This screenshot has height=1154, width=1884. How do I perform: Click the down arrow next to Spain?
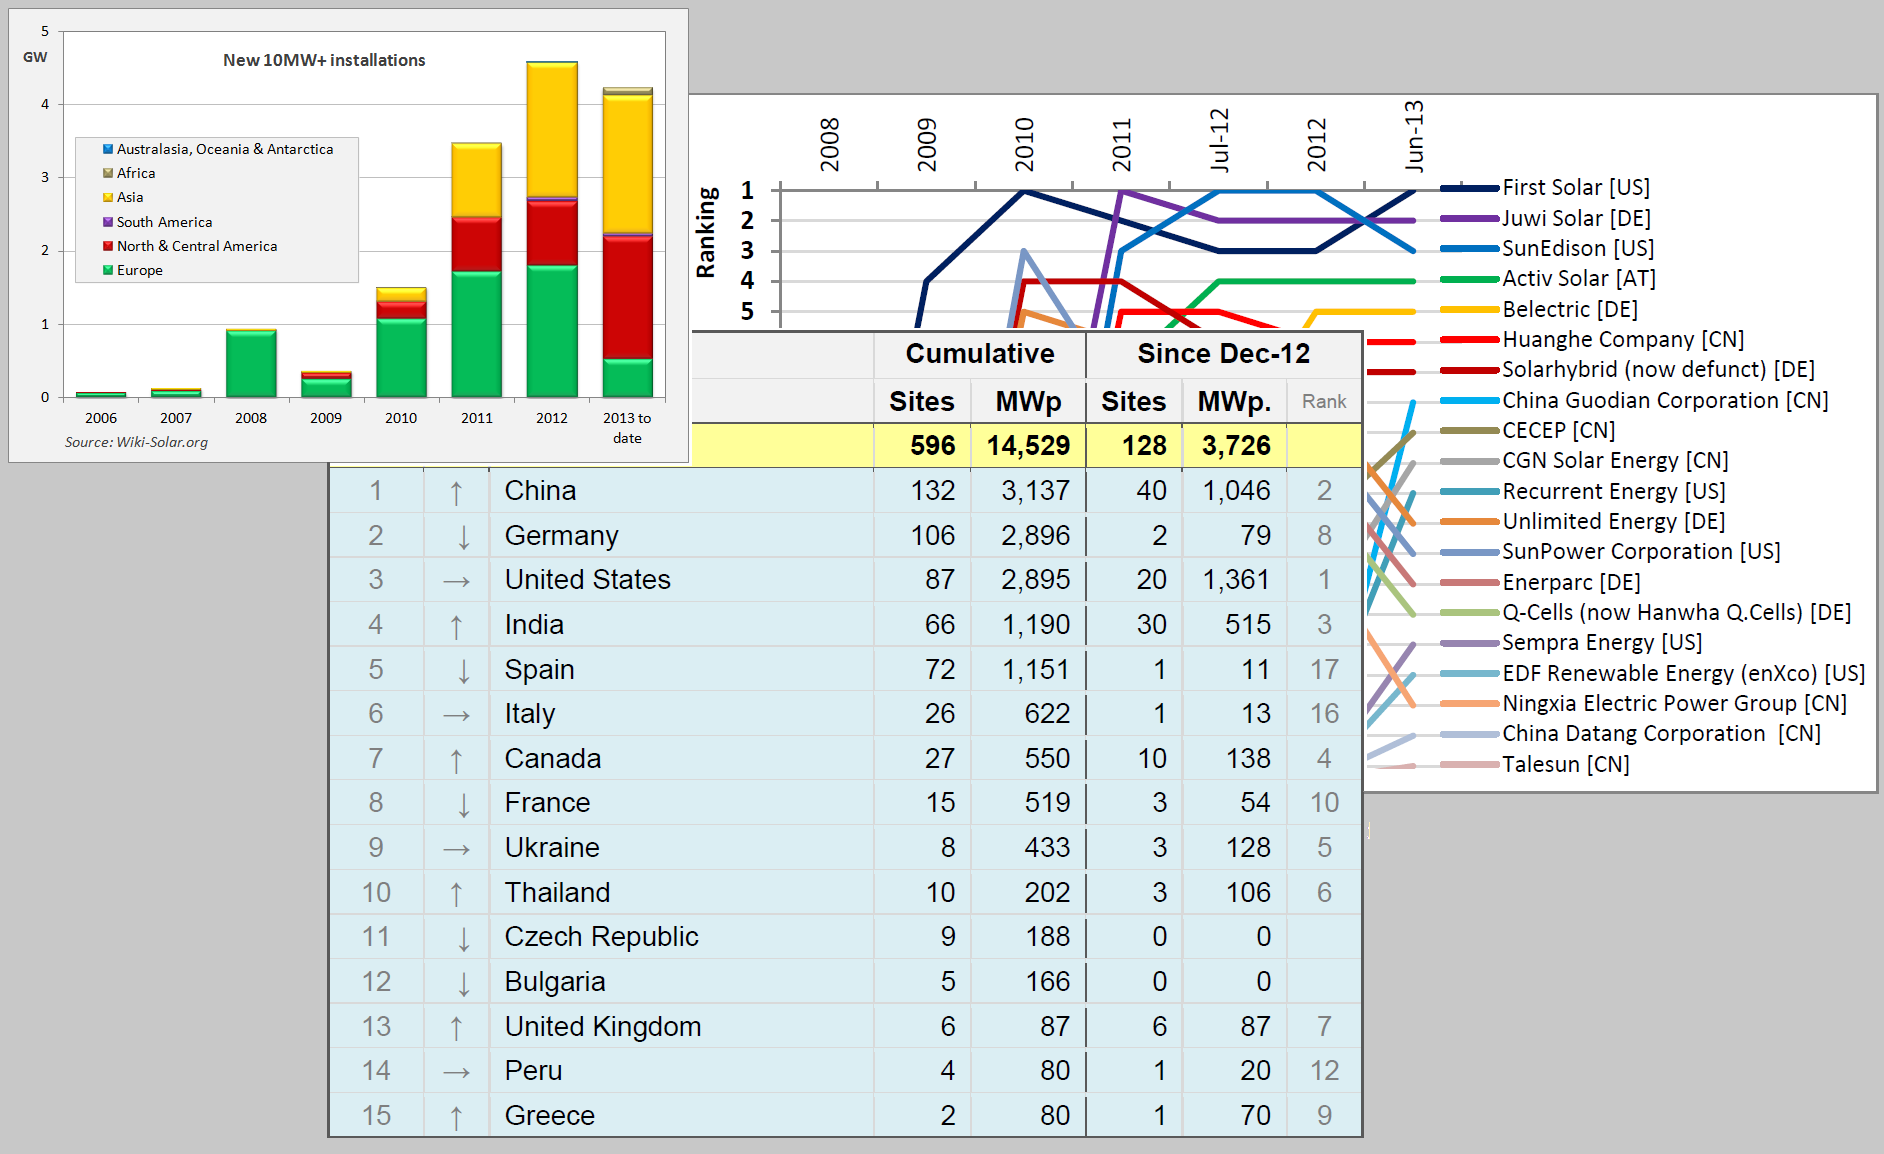(x=463, y=670)
